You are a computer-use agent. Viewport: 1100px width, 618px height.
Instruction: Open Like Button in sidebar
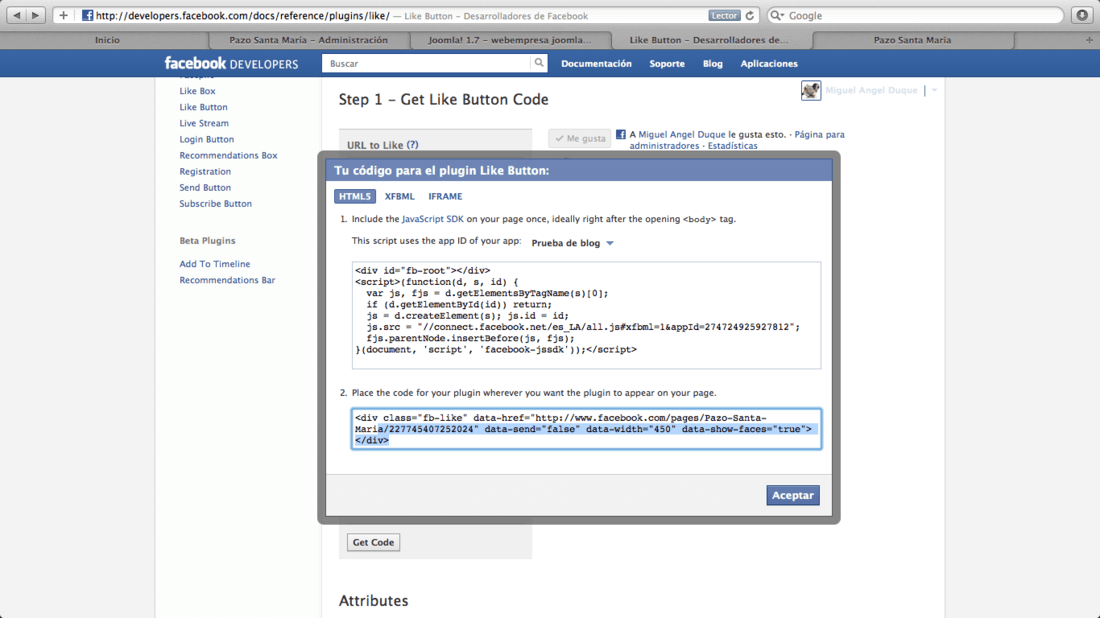click(x=203, y=107)
